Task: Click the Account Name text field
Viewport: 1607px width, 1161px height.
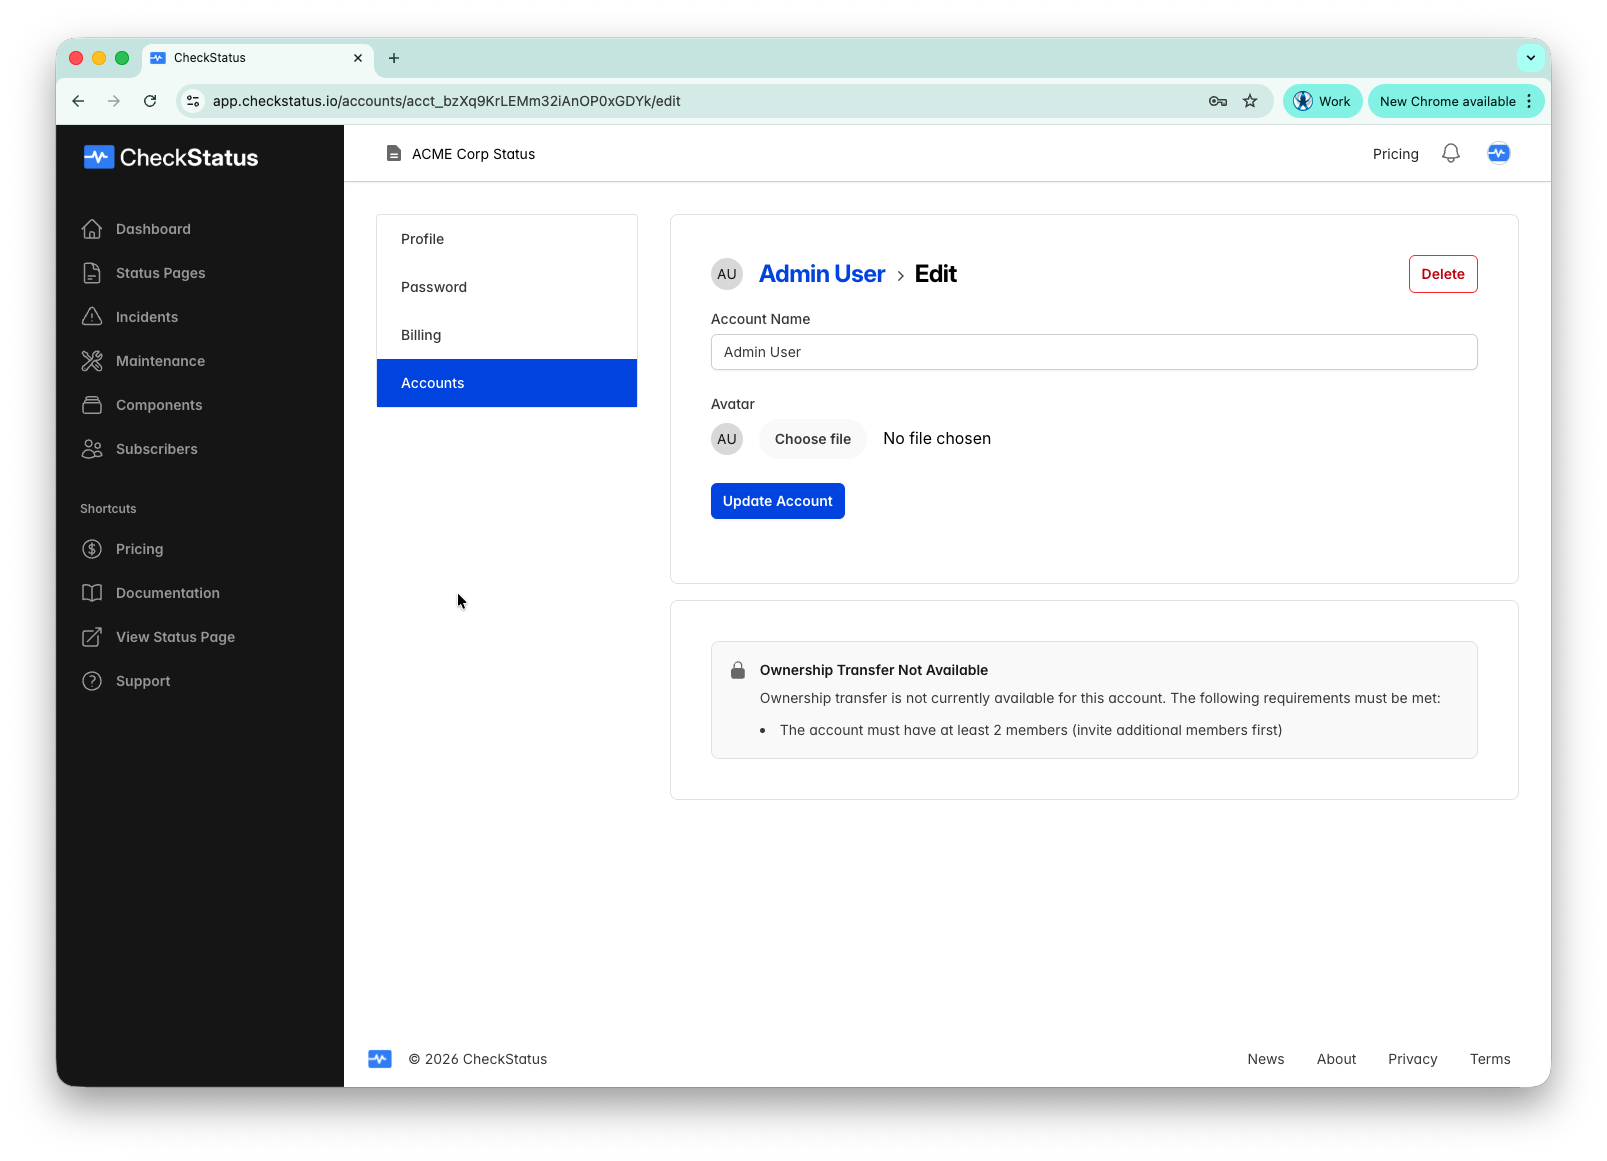Action: [1093, 352]
